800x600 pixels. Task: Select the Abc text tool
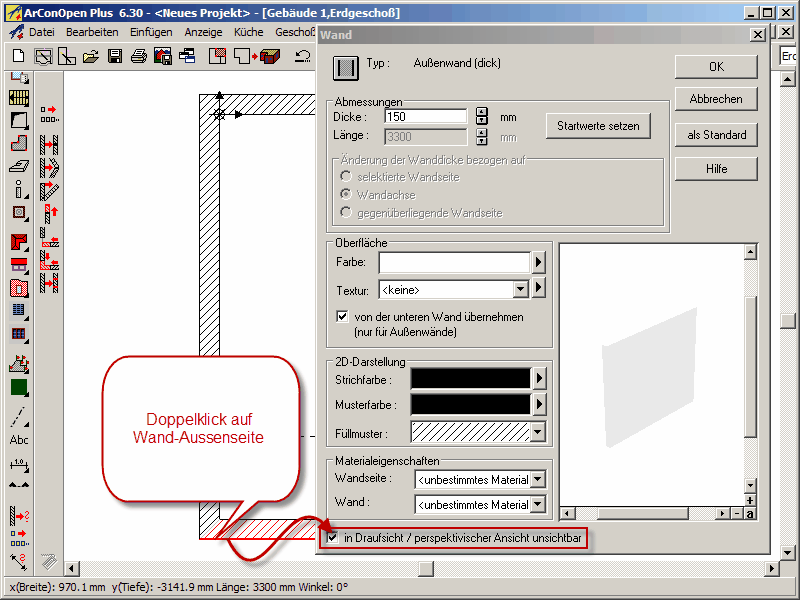pos(19,439)
